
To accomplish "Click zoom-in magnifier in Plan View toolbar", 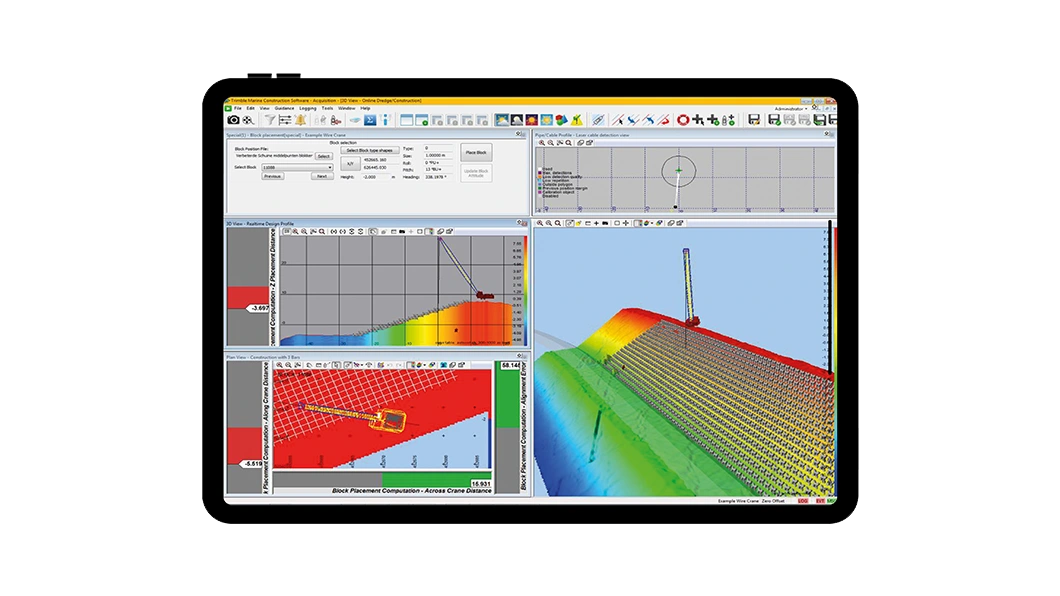I will 279,365.
